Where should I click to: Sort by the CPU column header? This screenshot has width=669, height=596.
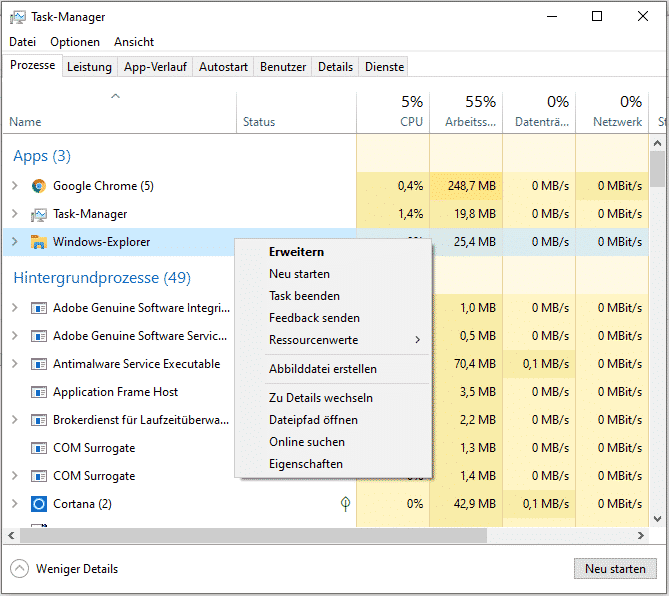tap(393, 112)
